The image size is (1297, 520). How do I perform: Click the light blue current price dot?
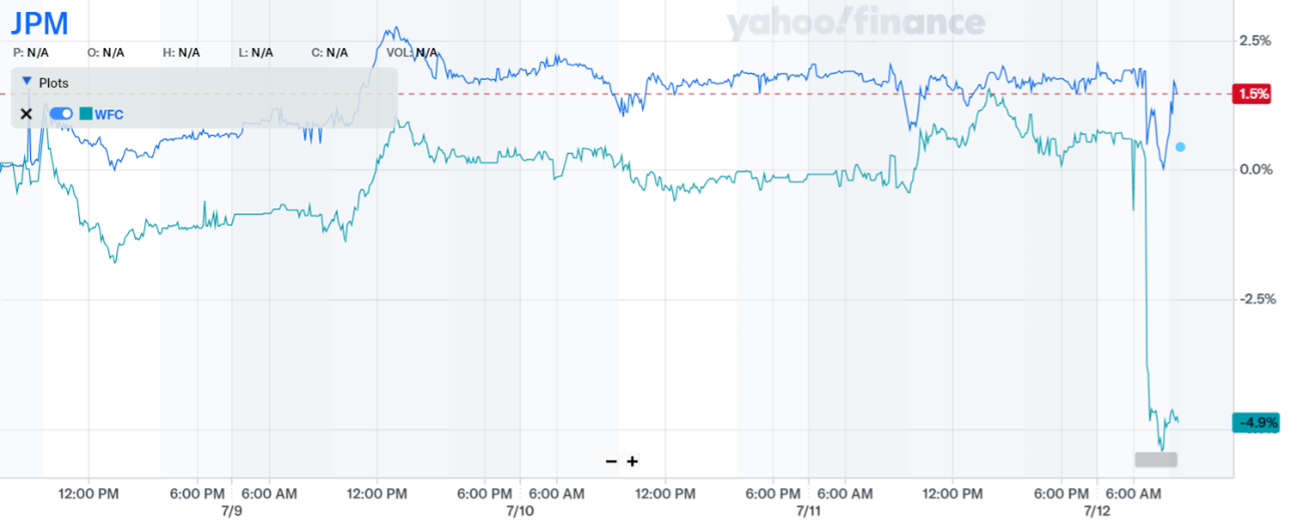pos(1181,147)
